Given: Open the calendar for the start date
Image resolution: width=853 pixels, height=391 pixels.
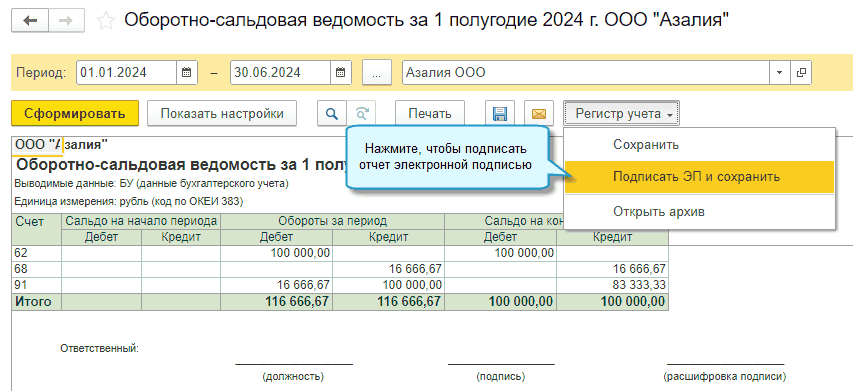Looking at the screenshot, I should (186, 72).
